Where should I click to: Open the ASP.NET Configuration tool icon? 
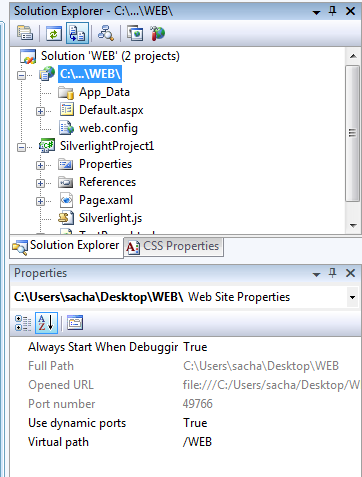click(157, 33)
